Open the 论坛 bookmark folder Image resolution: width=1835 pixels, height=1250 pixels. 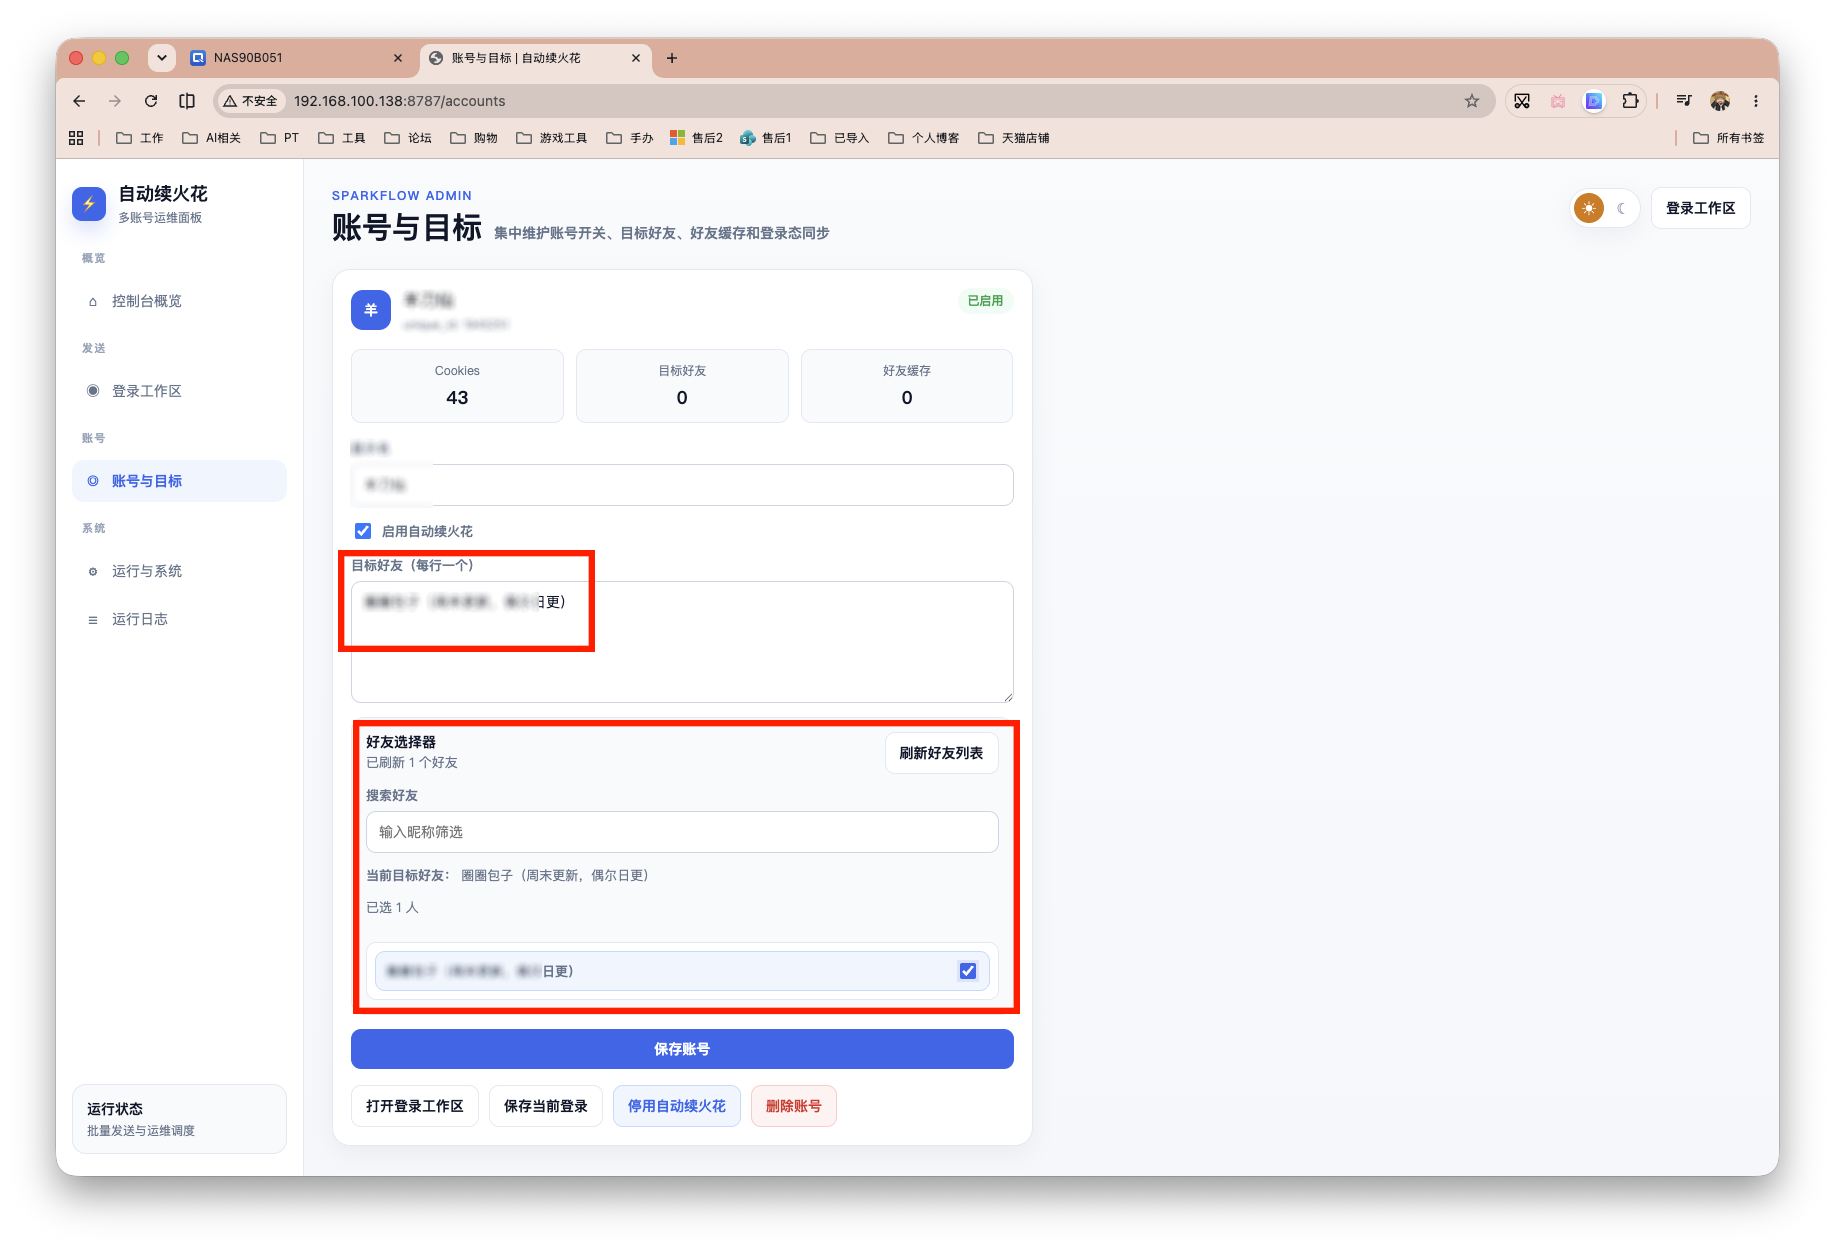[x=408, y=138]
